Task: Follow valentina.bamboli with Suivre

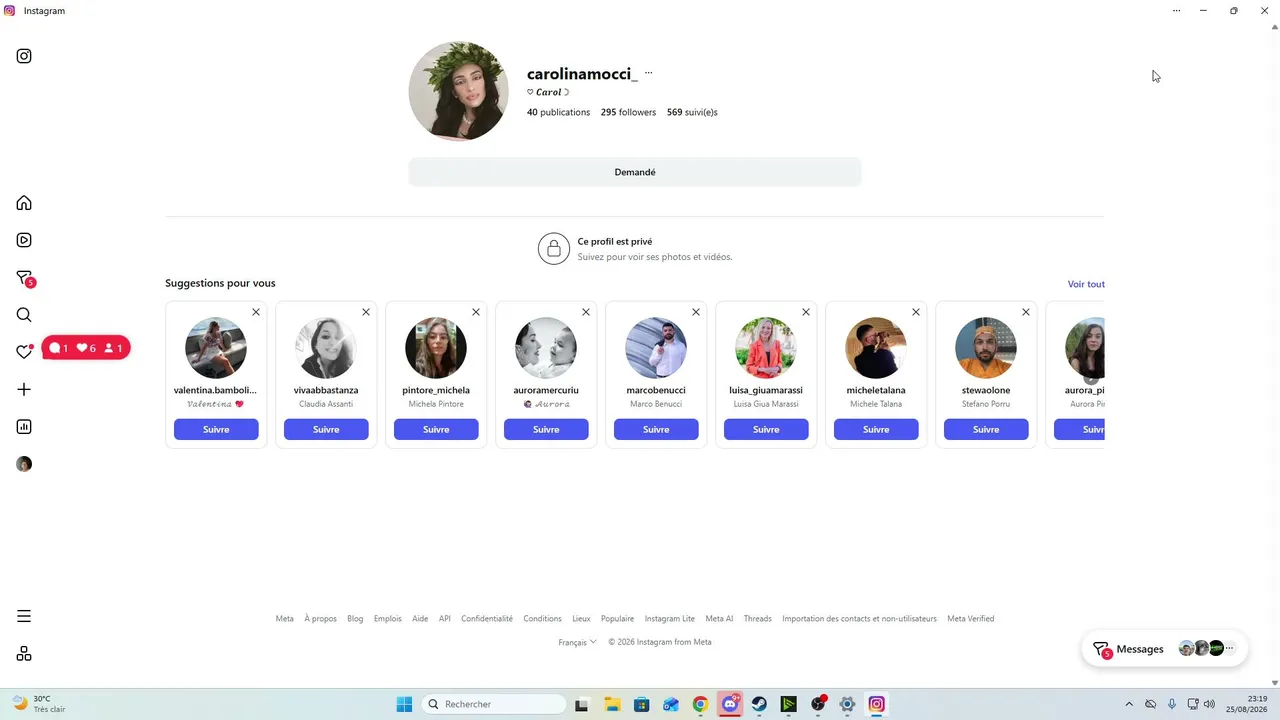Action: (x=216, y=429)
